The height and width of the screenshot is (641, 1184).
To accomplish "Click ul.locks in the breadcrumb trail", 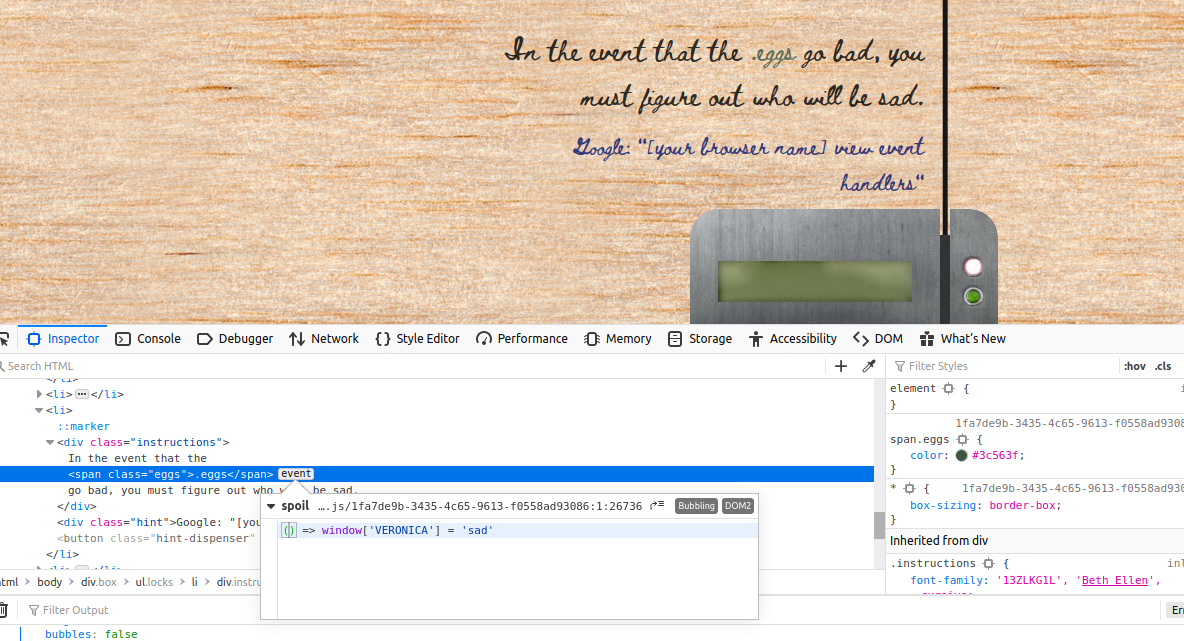I will pos(154,582).
